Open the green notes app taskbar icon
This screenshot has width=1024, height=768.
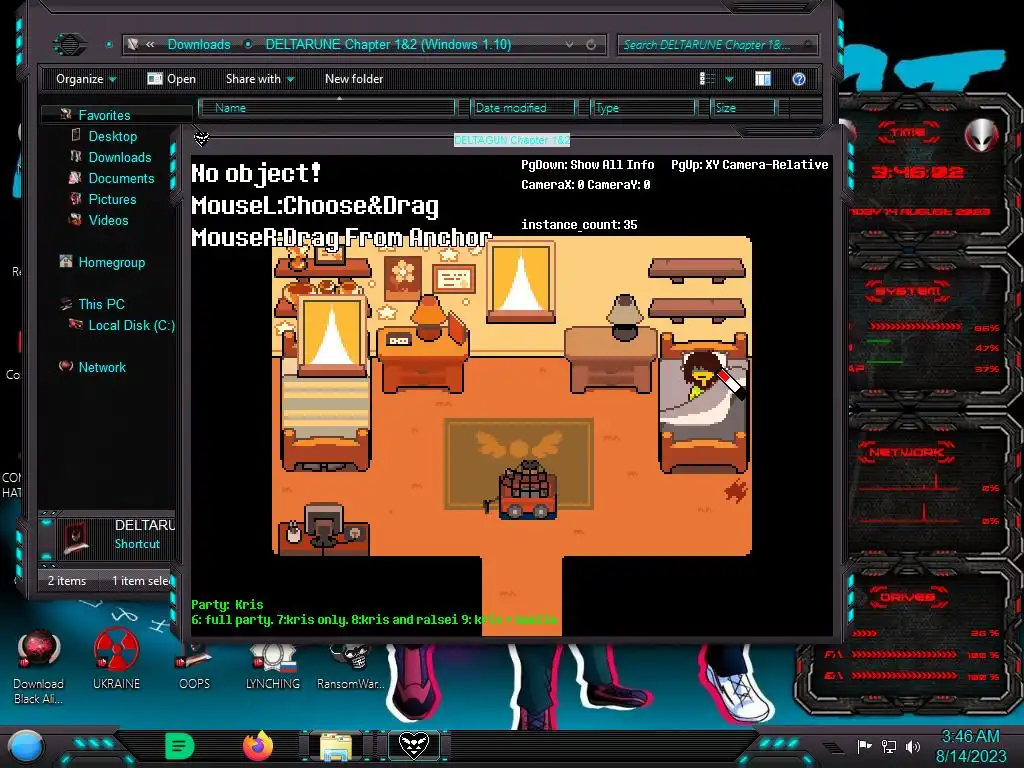(179, 746)
